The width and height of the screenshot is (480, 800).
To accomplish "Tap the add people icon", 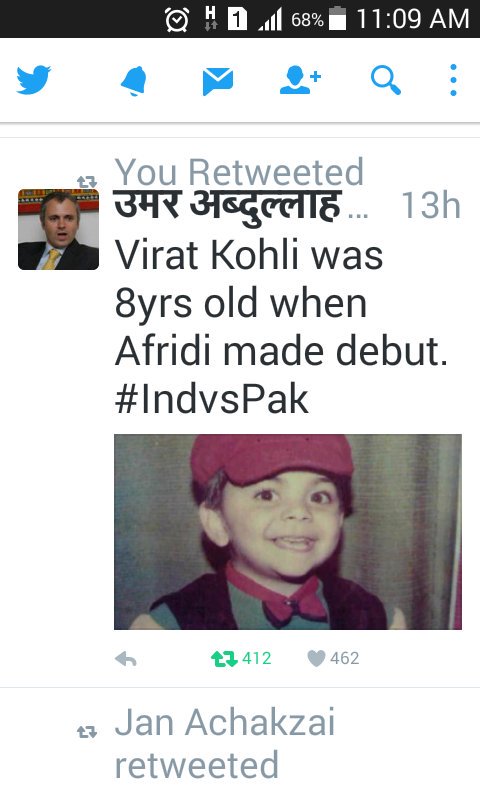I will coord(300,80).
